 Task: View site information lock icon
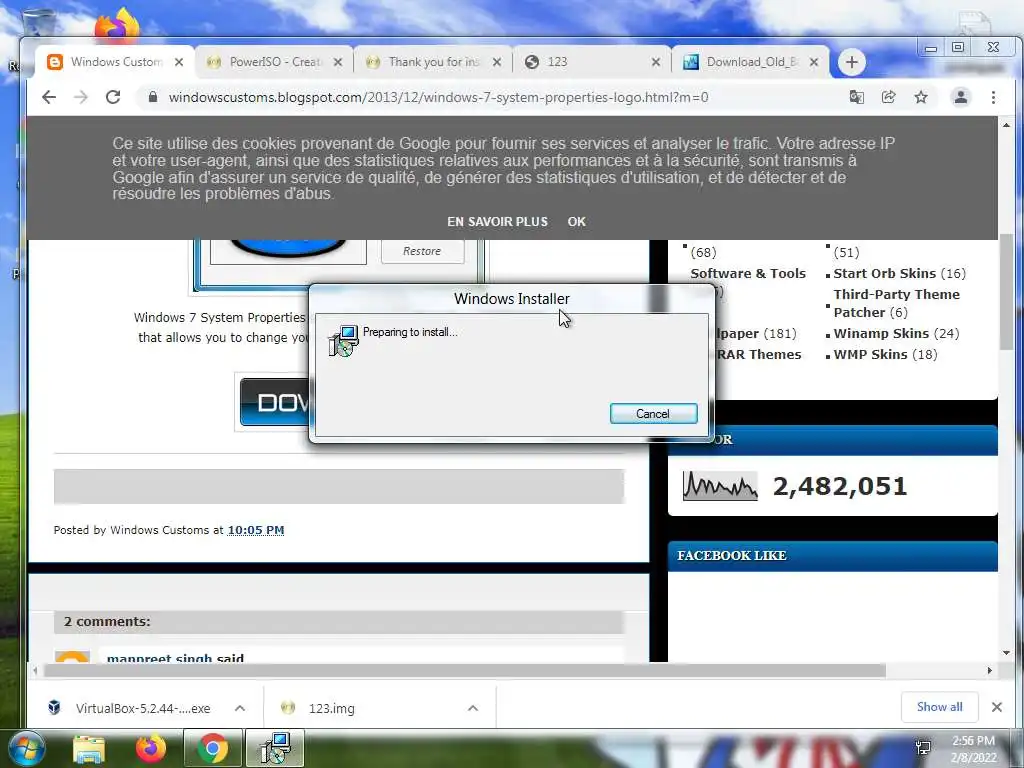[x=153, y=97]
